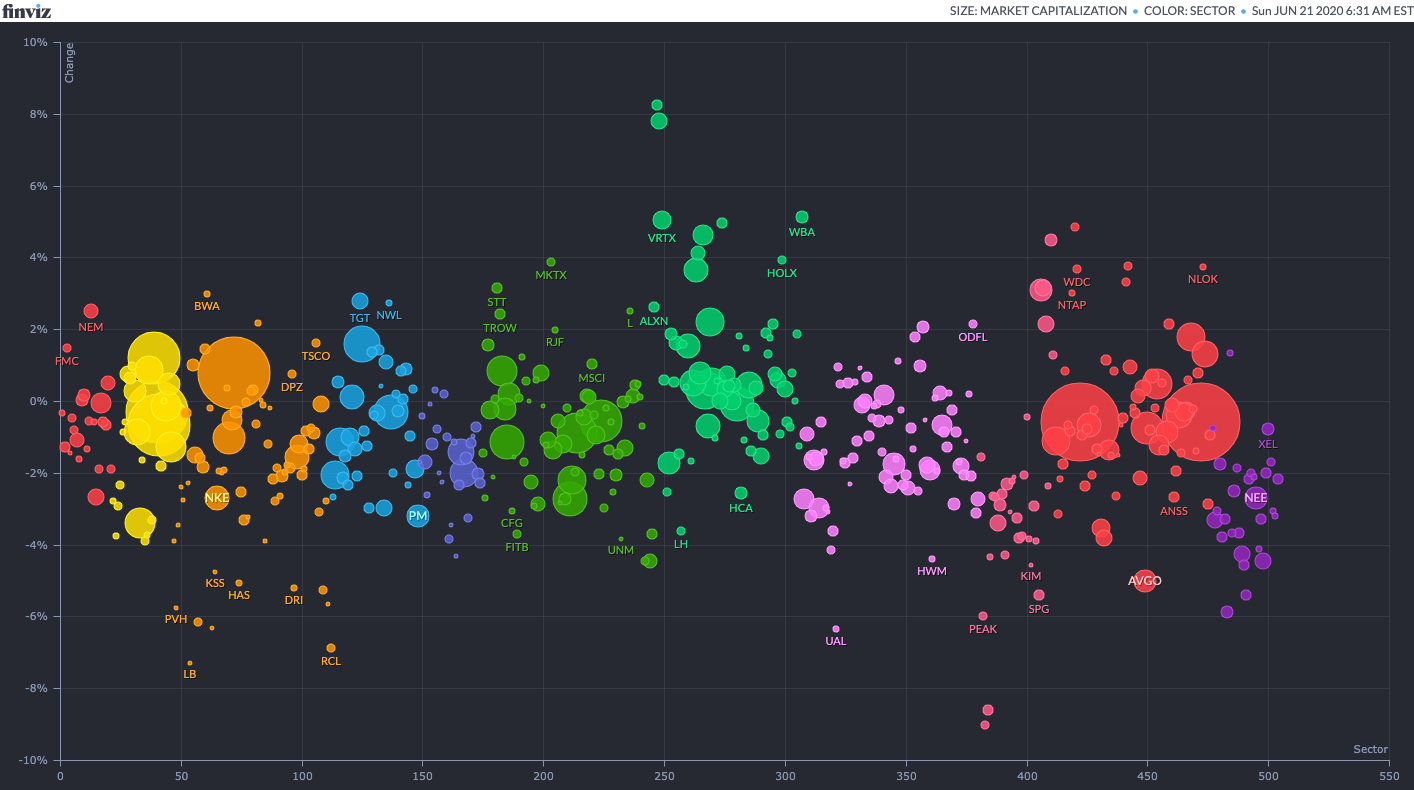Click the TROW ticker label

[x=500, y=328]
